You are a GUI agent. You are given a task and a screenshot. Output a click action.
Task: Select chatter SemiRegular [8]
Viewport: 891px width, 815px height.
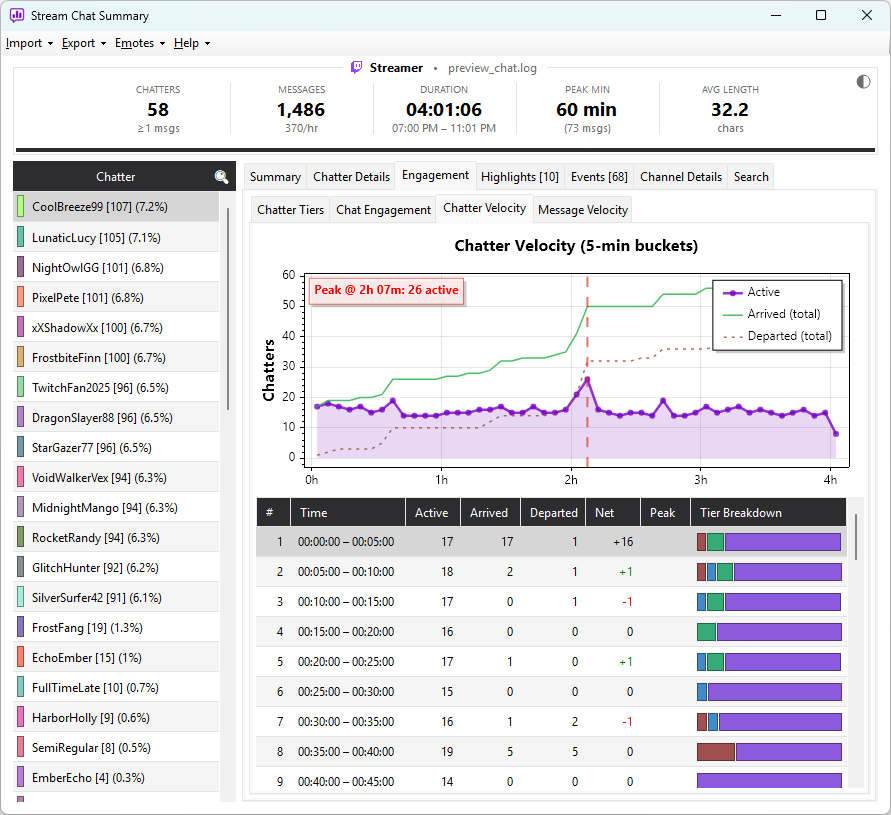pyautogui.click(x=116, y=748)
